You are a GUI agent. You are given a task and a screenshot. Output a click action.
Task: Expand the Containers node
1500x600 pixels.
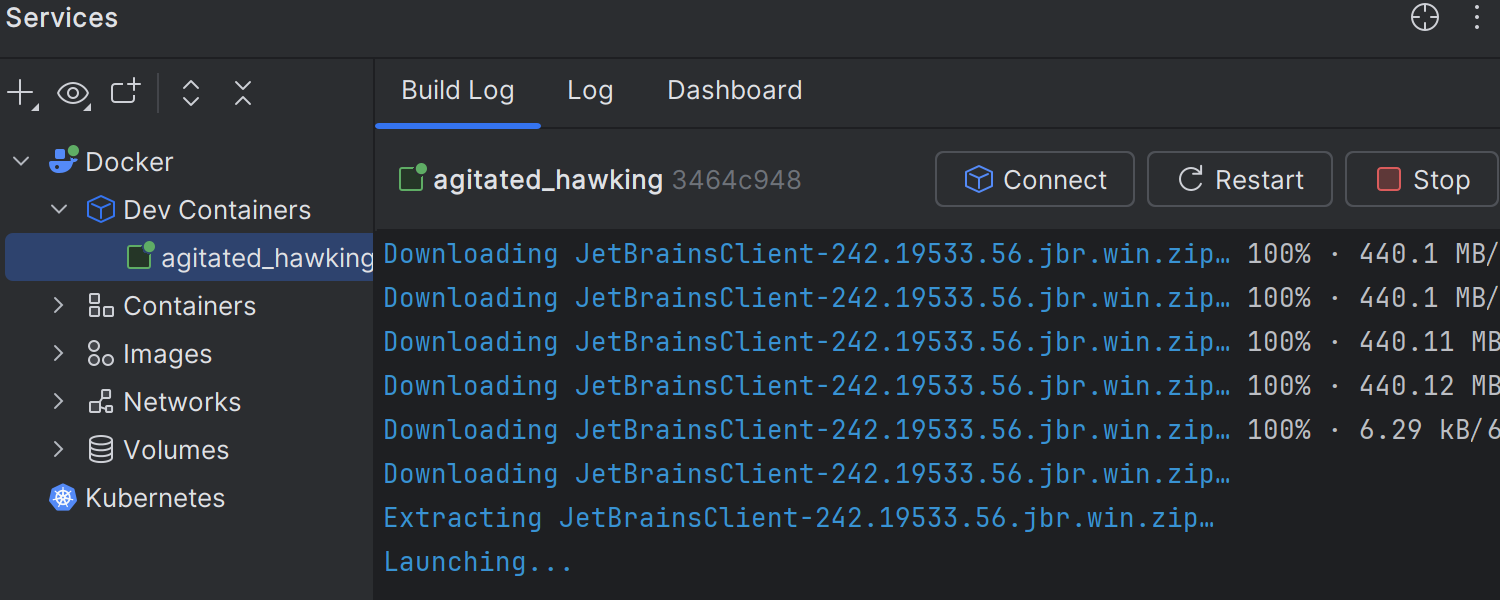pos(59,305)
